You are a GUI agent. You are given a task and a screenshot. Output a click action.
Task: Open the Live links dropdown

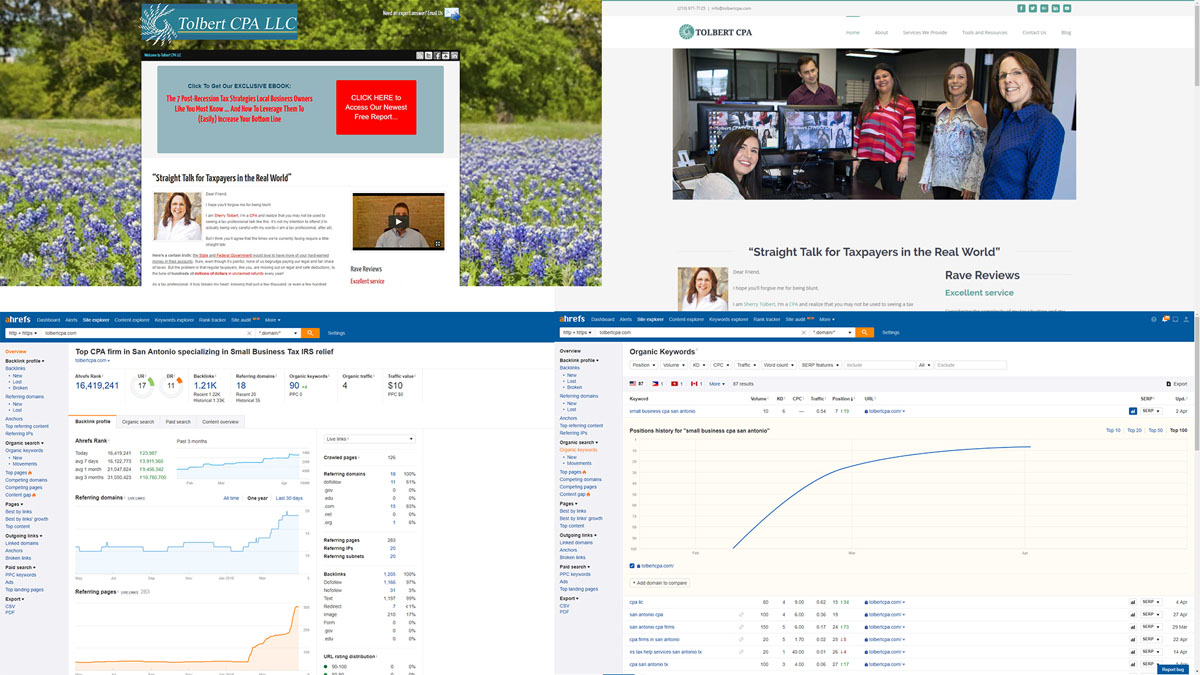pos(369,439)
